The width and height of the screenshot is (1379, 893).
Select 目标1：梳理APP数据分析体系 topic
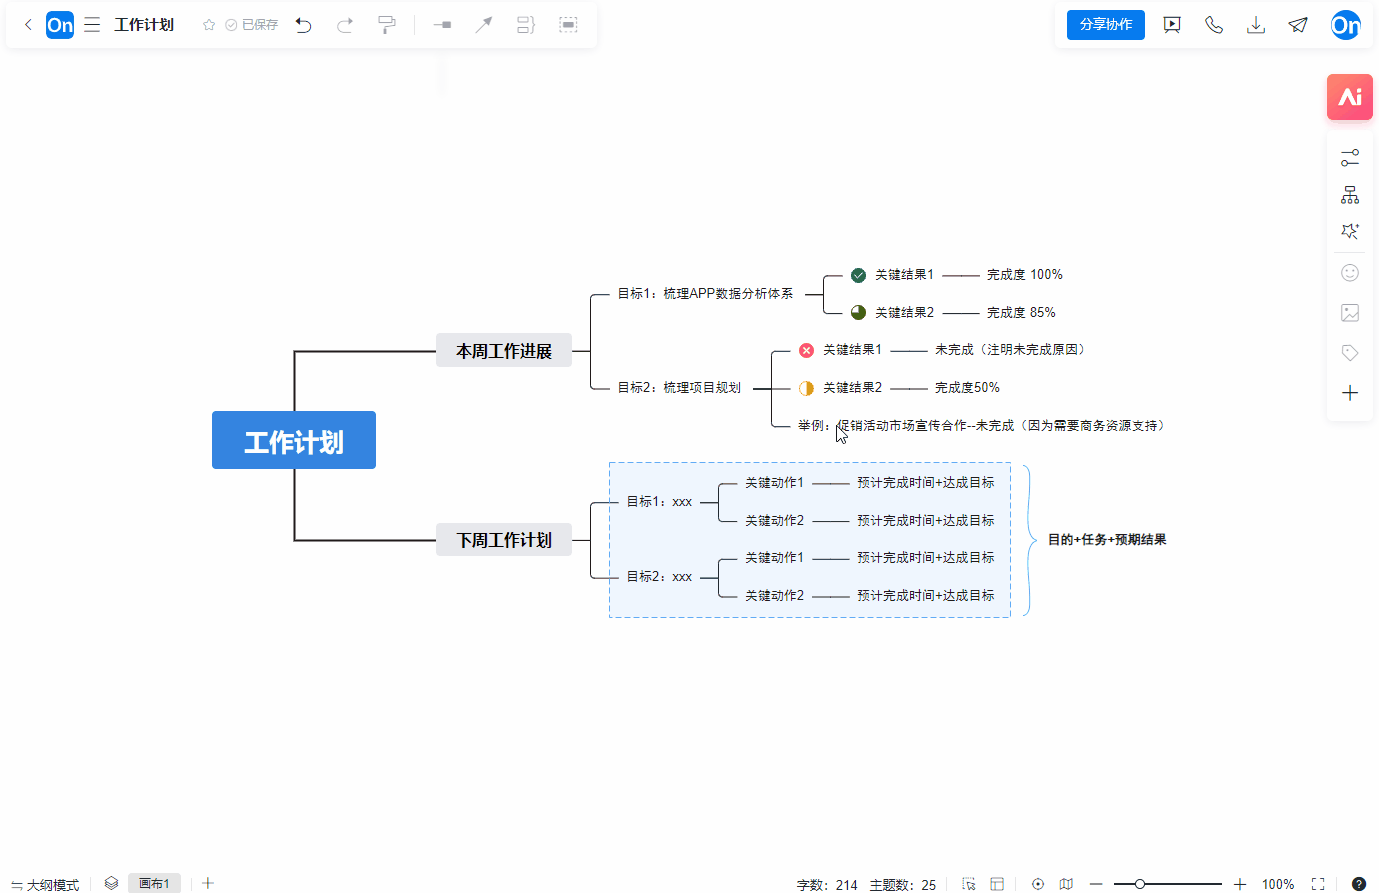point(705,294)
